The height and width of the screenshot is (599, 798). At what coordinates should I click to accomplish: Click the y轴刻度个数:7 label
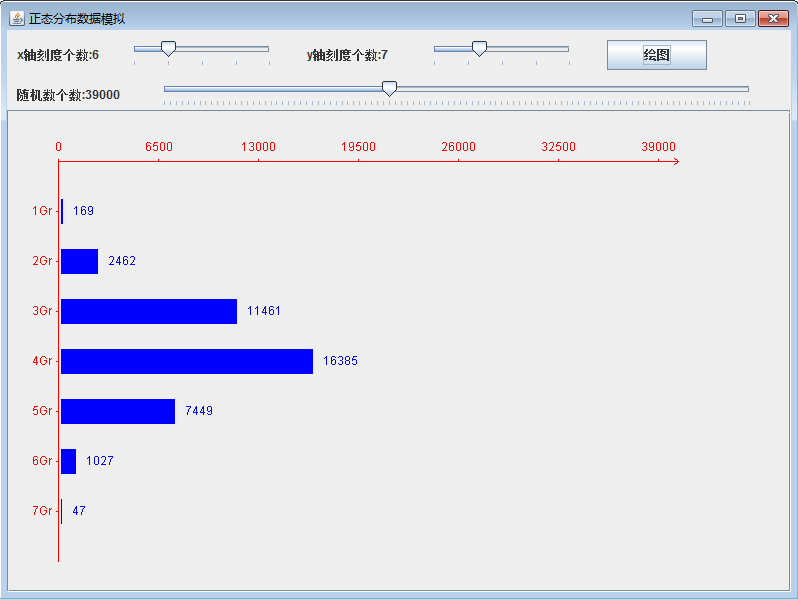347,55
